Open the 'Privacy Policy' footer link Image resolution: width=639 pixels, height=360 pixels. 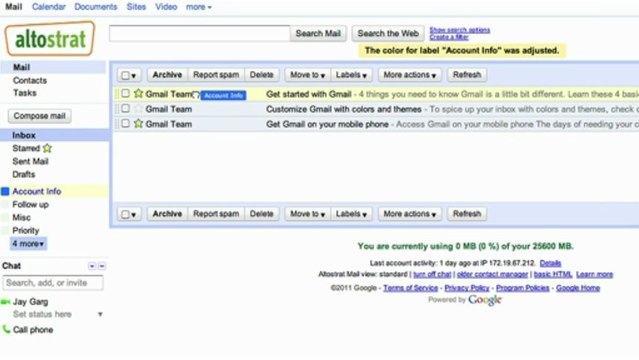pos(467,288)
